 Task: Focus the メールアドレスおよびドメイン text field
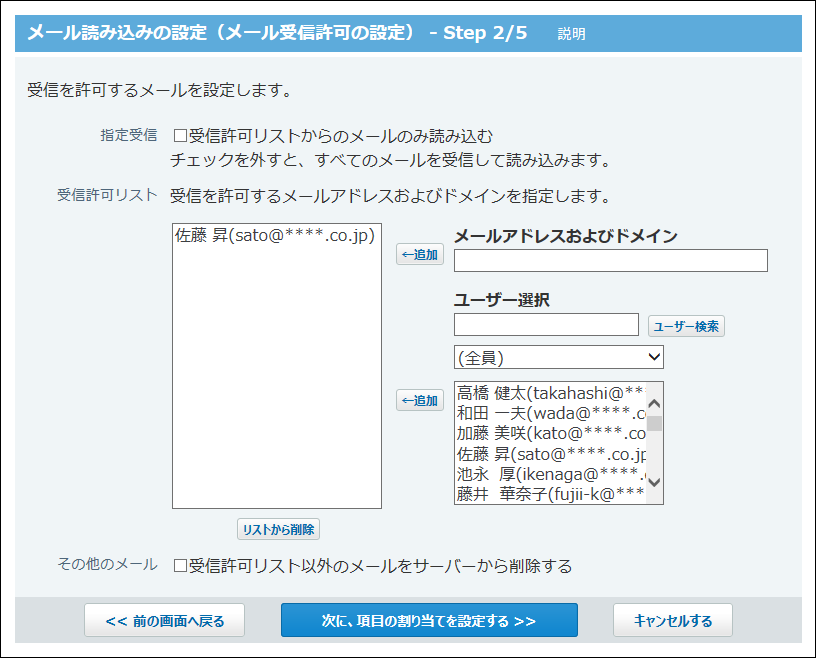610,261
